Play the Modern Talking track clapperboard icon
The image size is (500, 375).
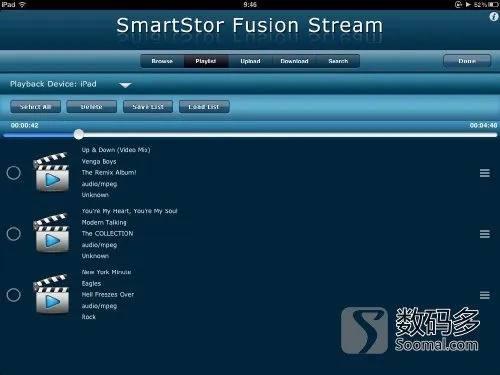(51, 233)
